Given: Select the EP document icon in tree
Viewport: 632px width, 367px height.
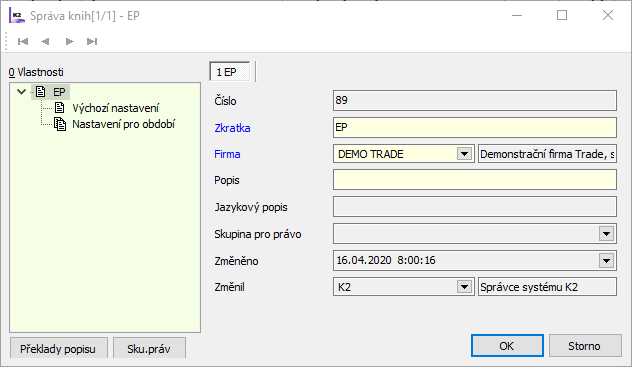Looking at the screenshot, I should [x=40, y=91].
